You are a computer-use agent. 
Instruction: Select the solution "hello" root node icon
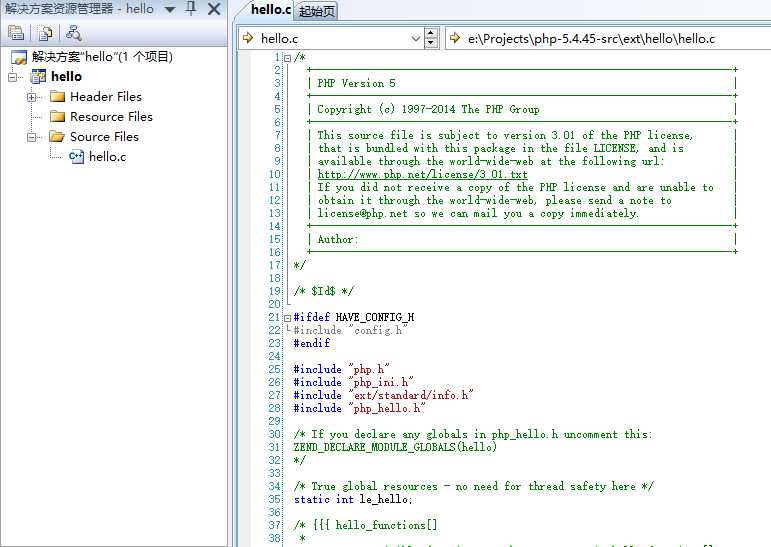pos(19,57)
